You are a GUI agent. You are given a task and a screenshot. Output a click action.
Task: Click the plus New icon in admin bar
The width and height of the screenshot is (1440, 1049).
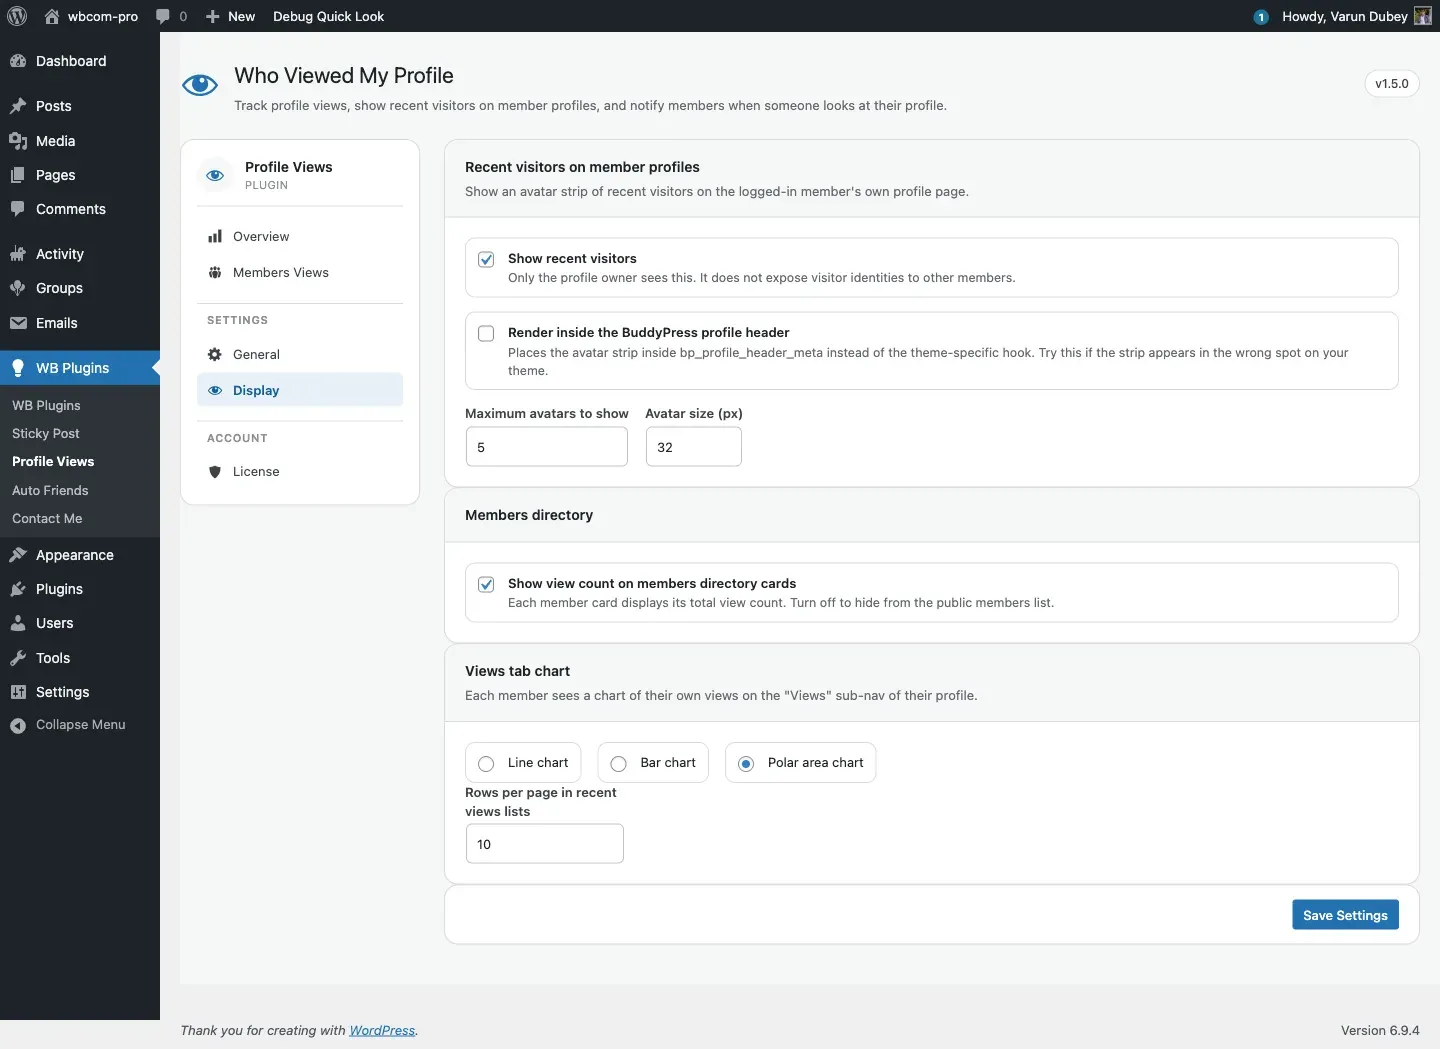[x=212, y=16]
